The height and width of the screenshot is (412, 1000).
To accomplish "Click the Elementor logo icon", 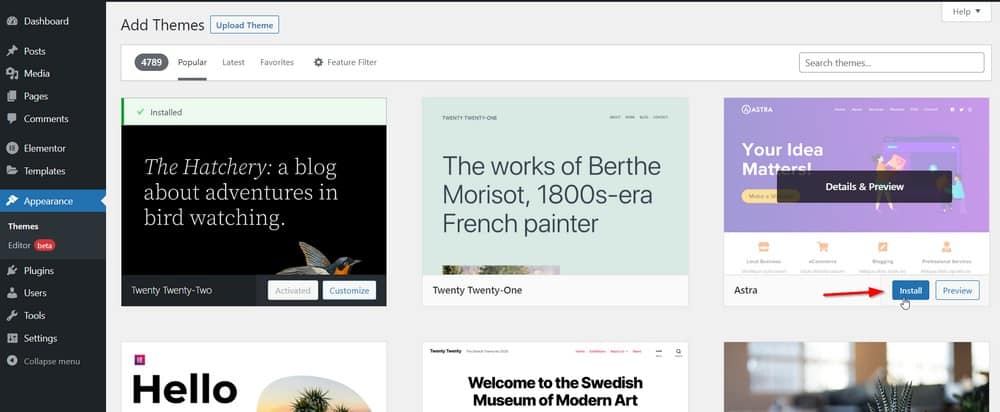I will [12, 148].
